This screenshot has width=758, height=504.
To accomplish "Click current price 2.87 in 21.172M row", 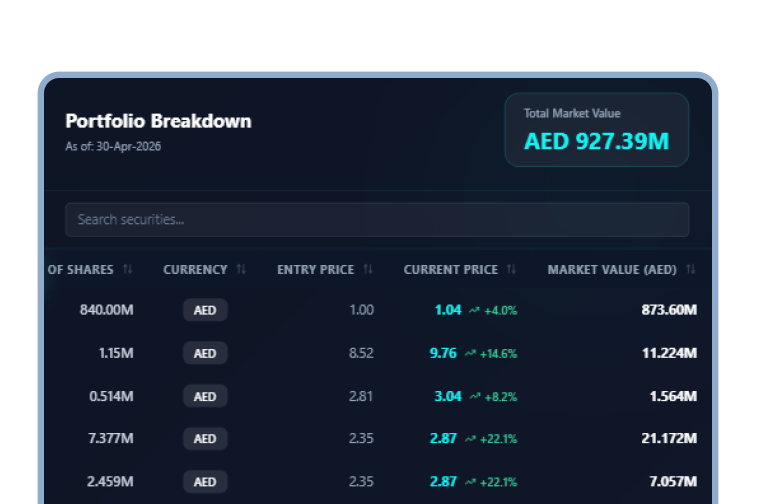I will point(443,438).
